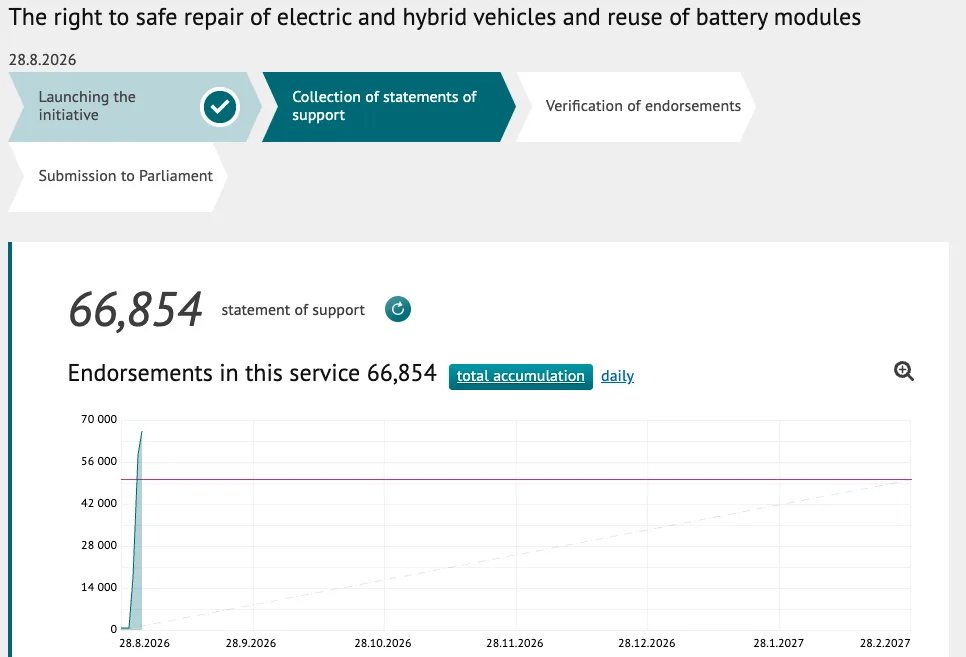The image size is (966, 657).
Task: Click the 28.11.2026 axis date label
Action: 514,643
